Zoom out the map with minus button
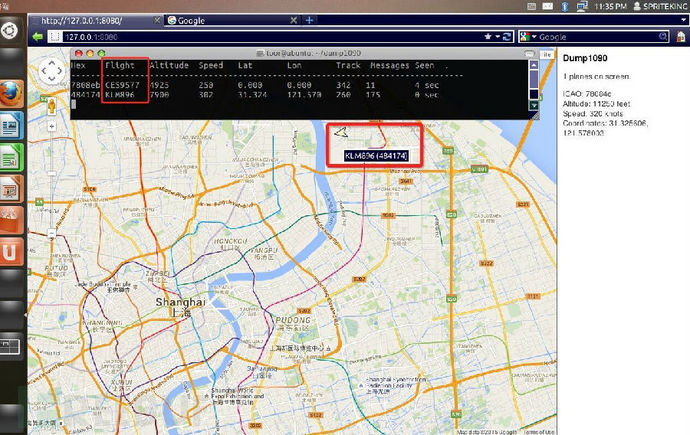Screen dimensions: 690x435 [x=51, y=233]
